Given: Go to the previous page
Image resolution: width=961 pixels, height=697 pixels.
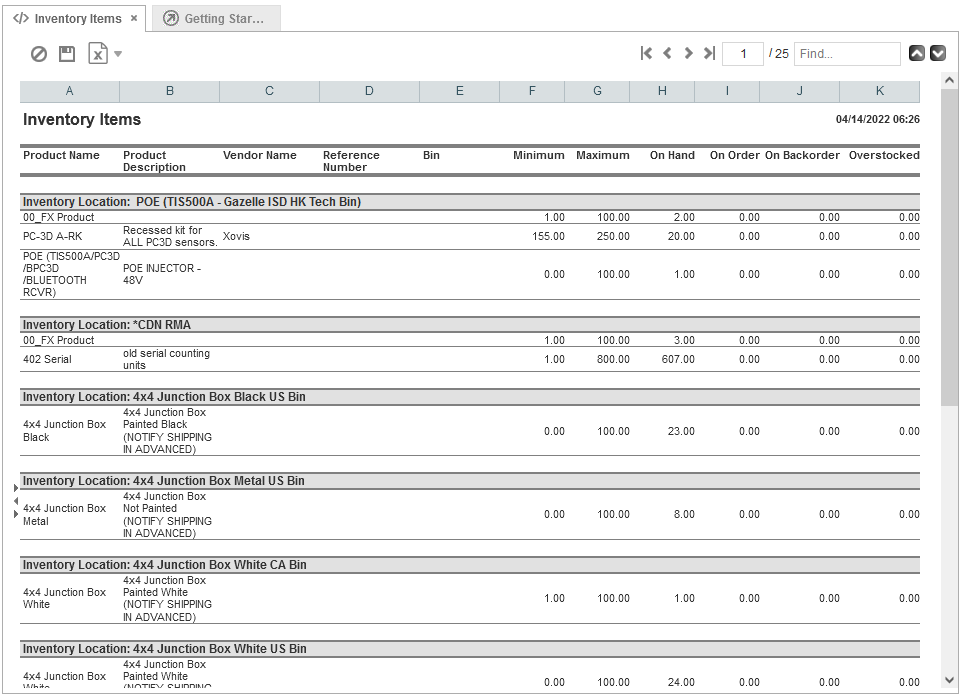Looking at the screenshot, I should (x=667, y=53).
